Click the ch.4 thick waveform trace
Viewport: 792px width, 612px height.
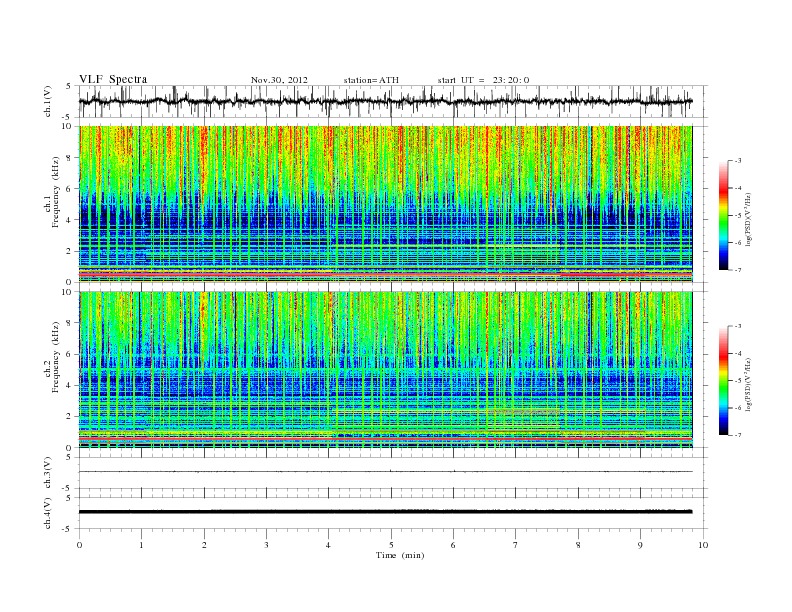click(x=385, y=512)
